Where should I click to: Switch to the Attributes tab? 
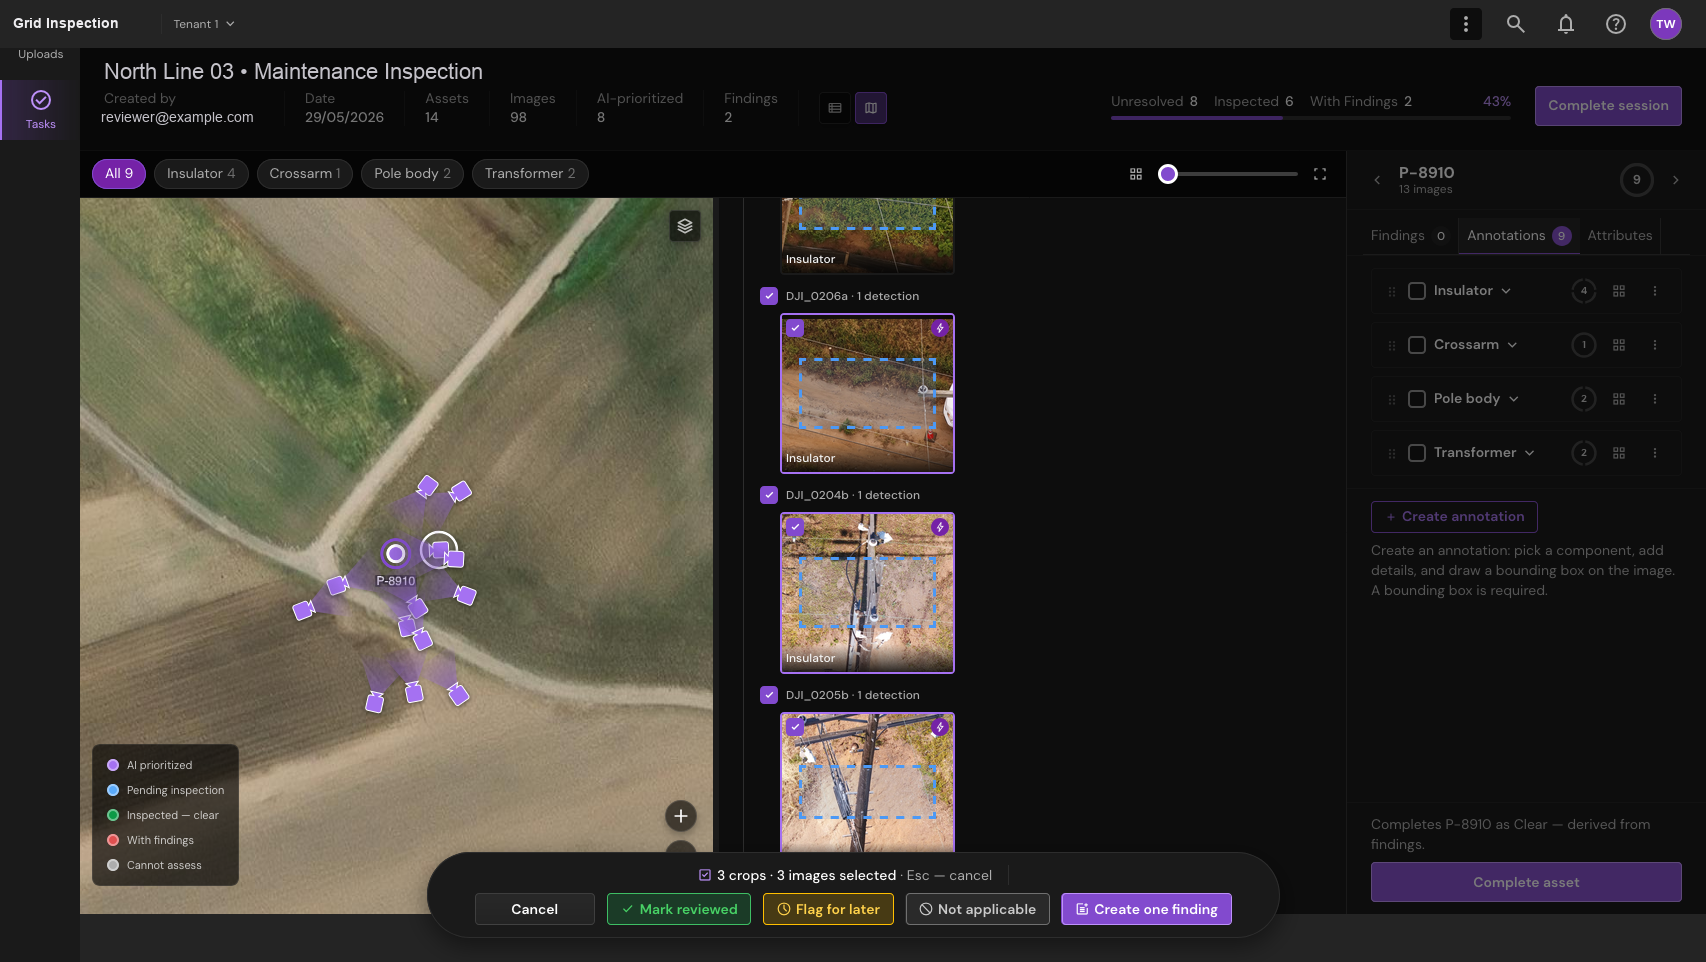[x=1620, y=236]
